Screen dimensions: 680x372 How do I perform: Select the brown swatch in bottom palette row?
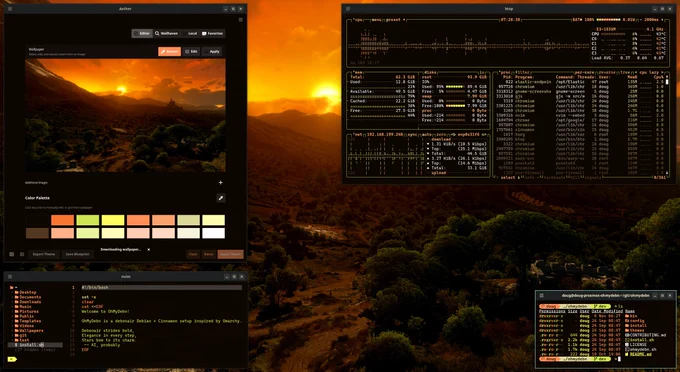coord(37,233)
